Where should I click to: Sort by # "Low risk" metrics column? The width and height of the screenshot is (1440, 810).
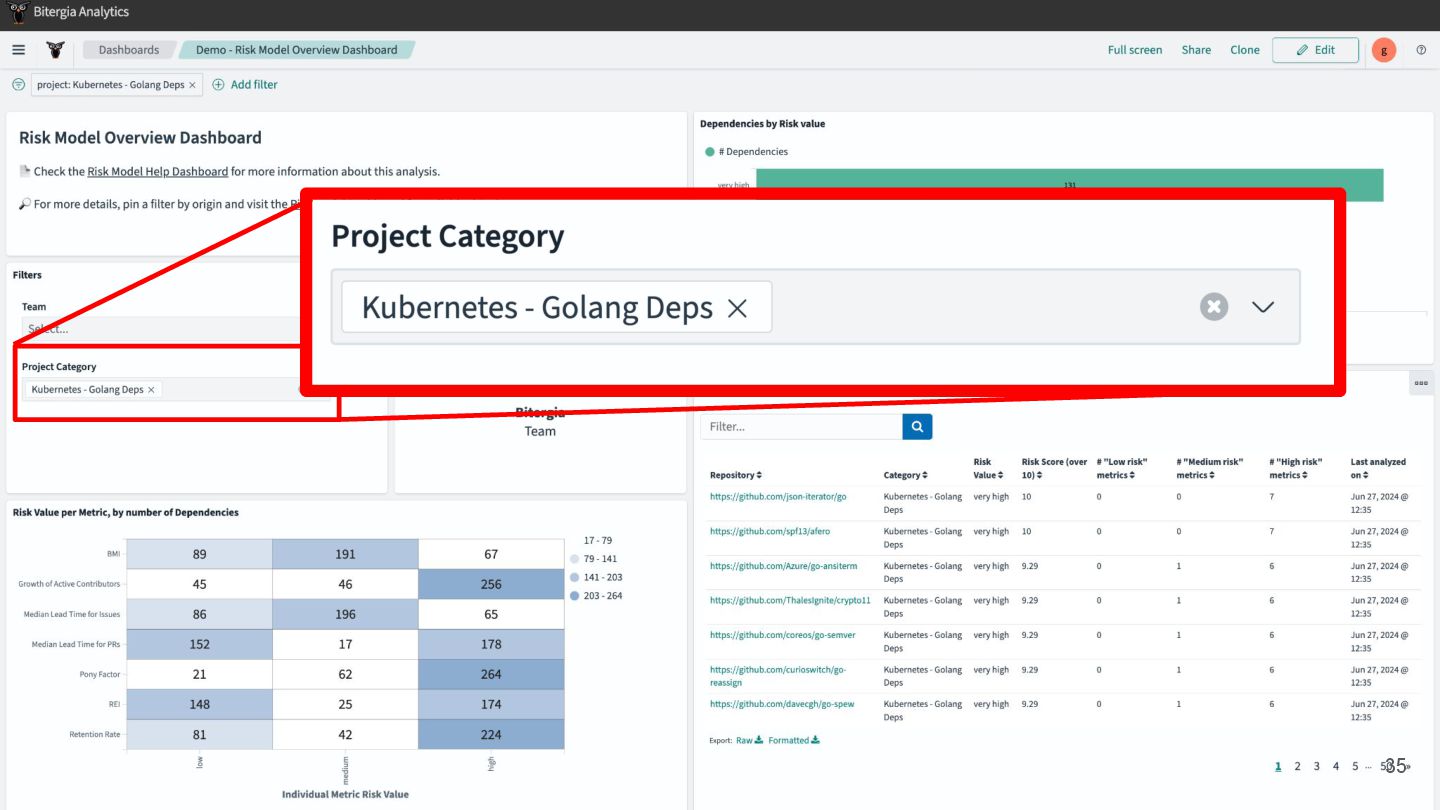1122,468
